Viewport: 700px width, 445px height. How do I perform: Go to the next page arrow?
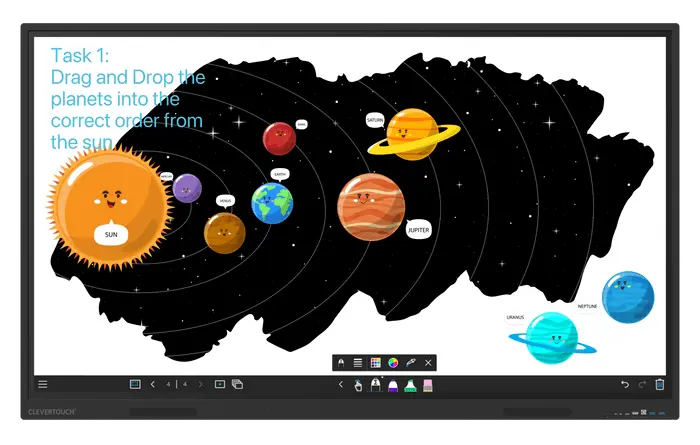pos(200,384)
